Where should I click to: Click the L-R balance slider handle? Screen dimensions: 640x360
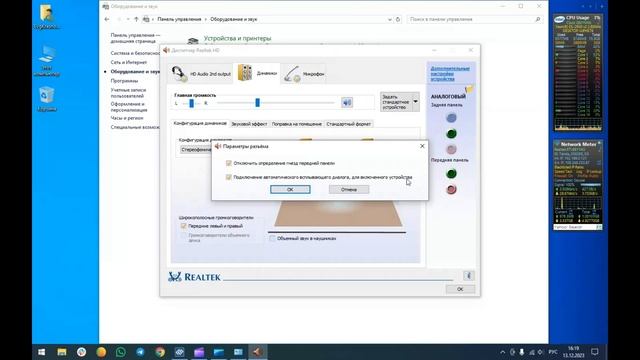click(x=191, y=103)
